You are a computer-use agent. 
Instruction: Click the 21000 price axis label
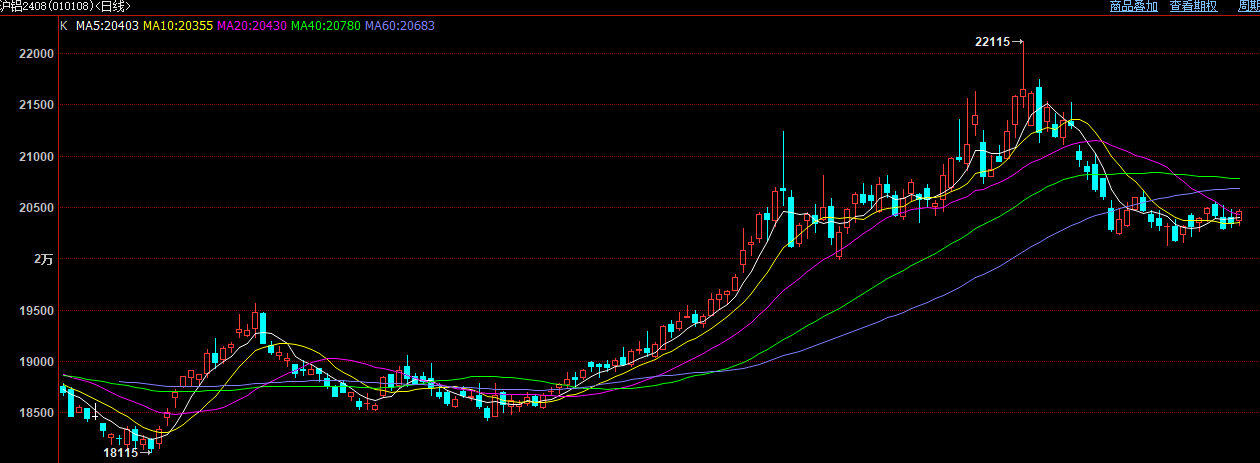pyautogui.click(x=37, y=157)
